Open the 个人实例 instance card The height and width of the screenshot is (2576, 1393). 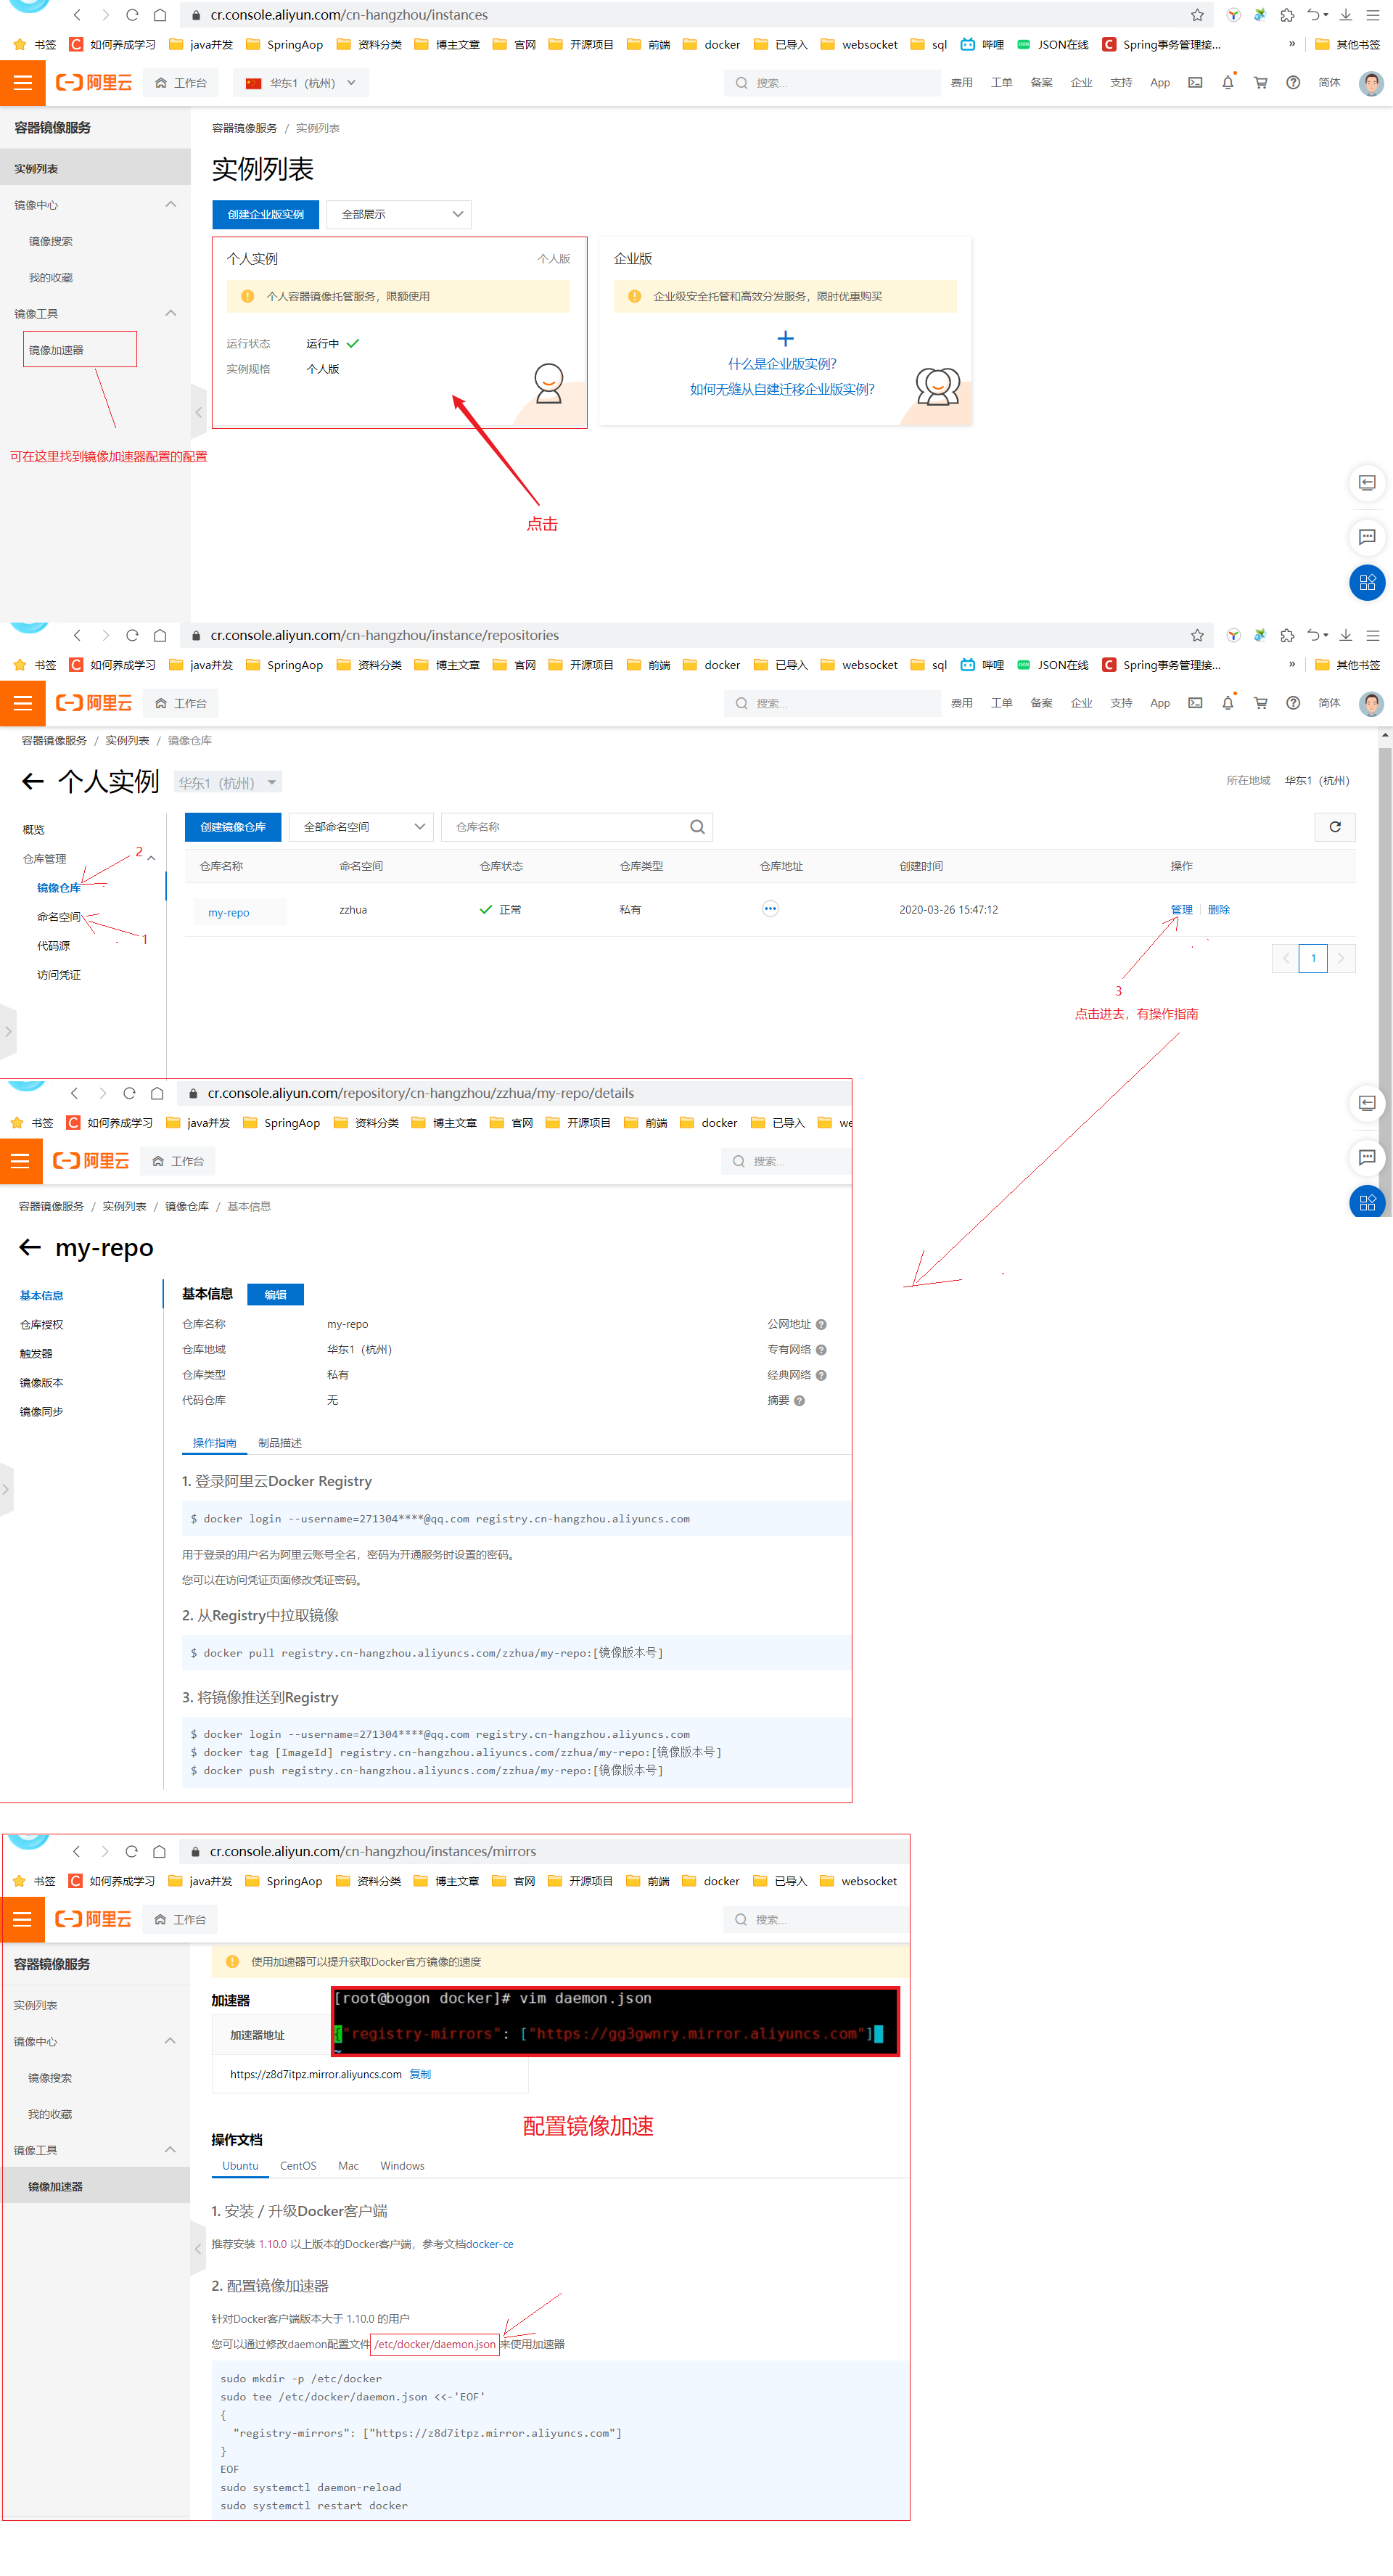tap(400, 332)
